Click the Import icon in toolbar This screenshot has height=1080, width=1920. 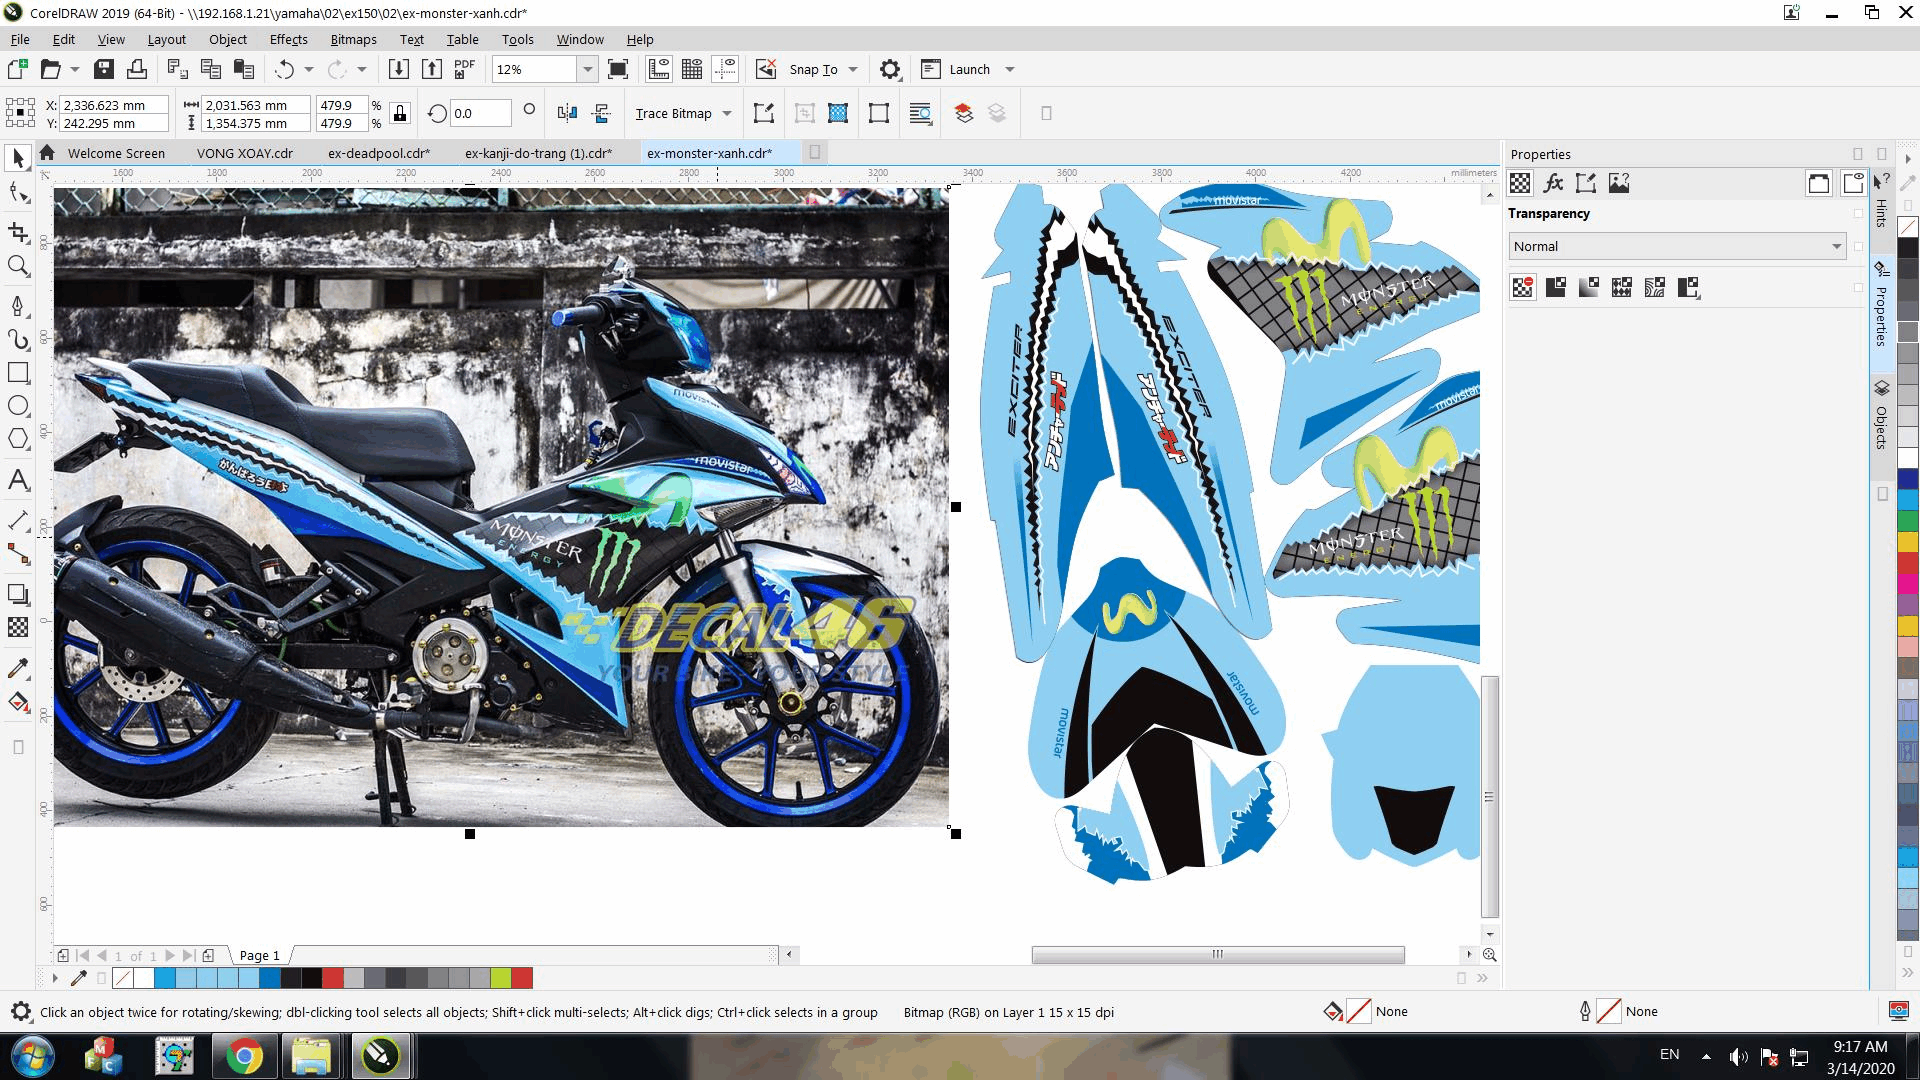pos(398,69)
